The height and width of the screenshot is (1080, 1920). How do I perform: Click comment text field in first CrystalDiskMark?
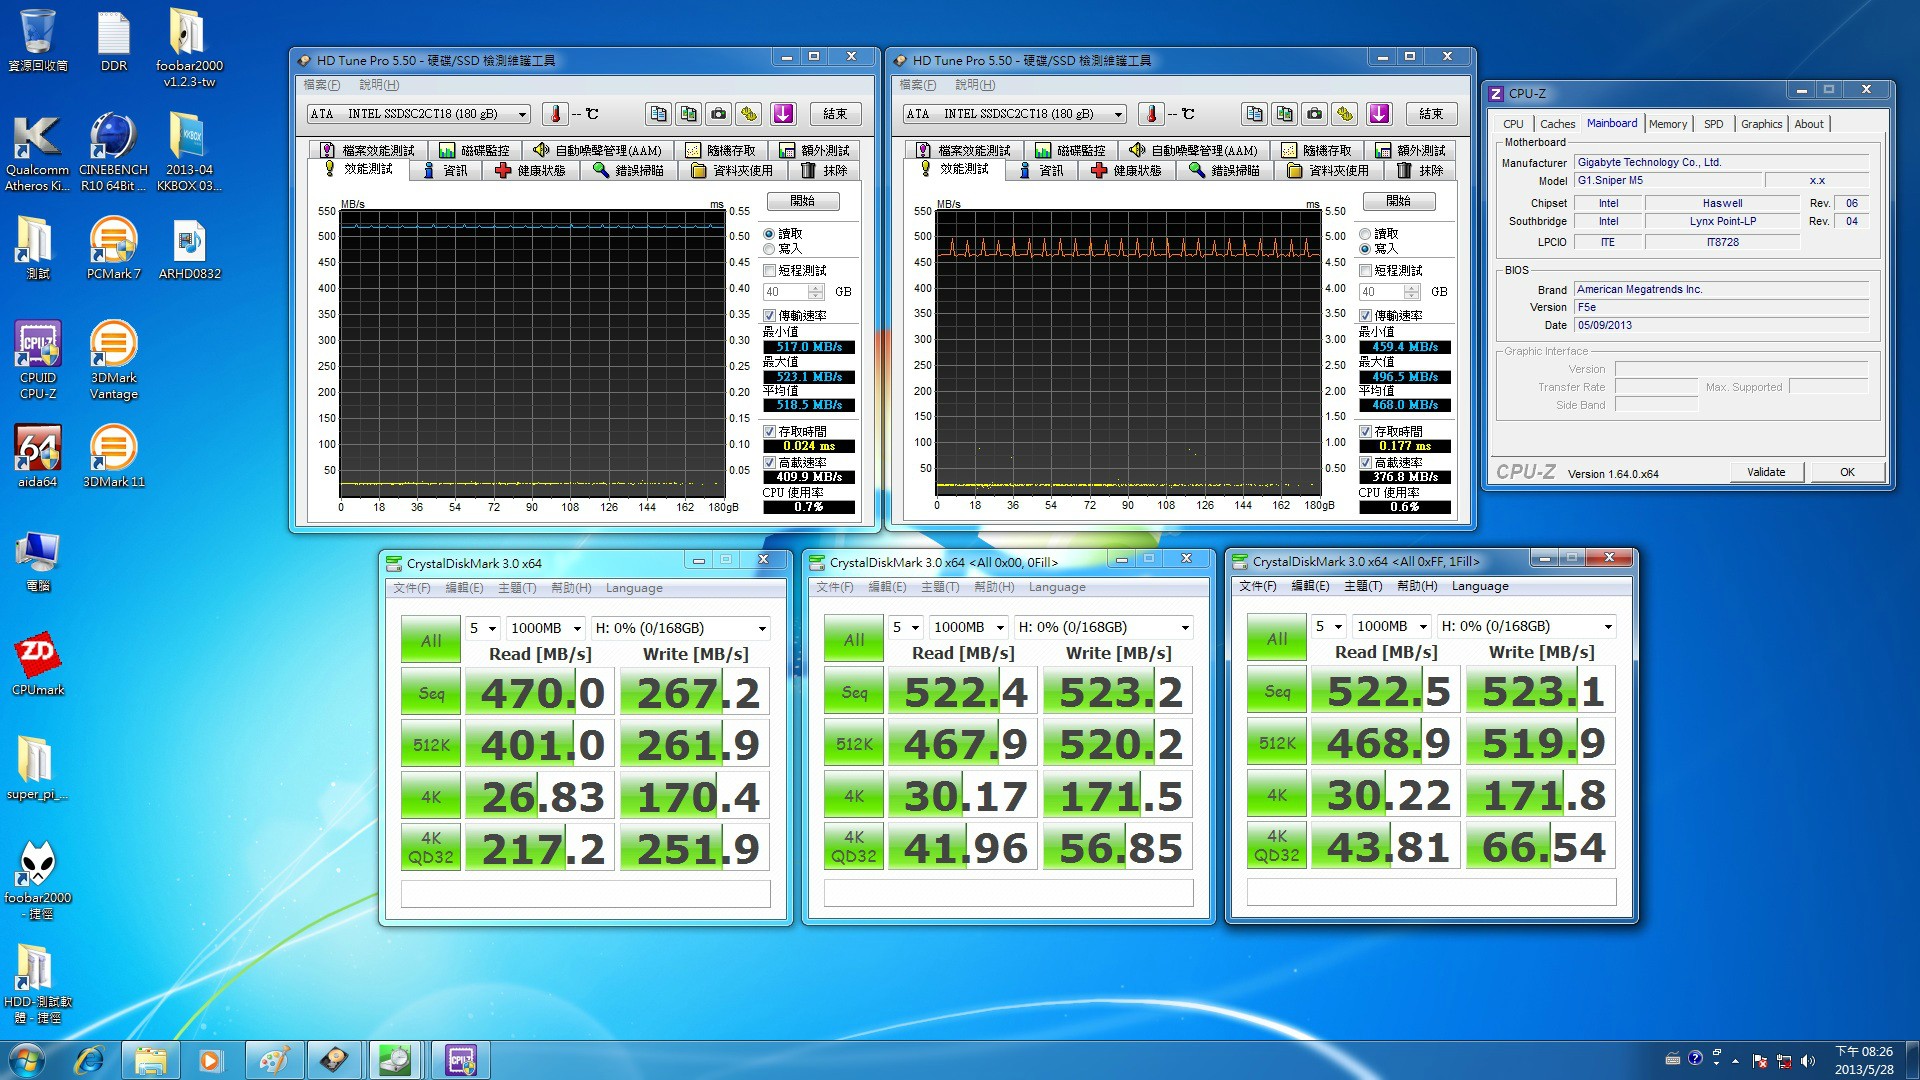[586, 893]
